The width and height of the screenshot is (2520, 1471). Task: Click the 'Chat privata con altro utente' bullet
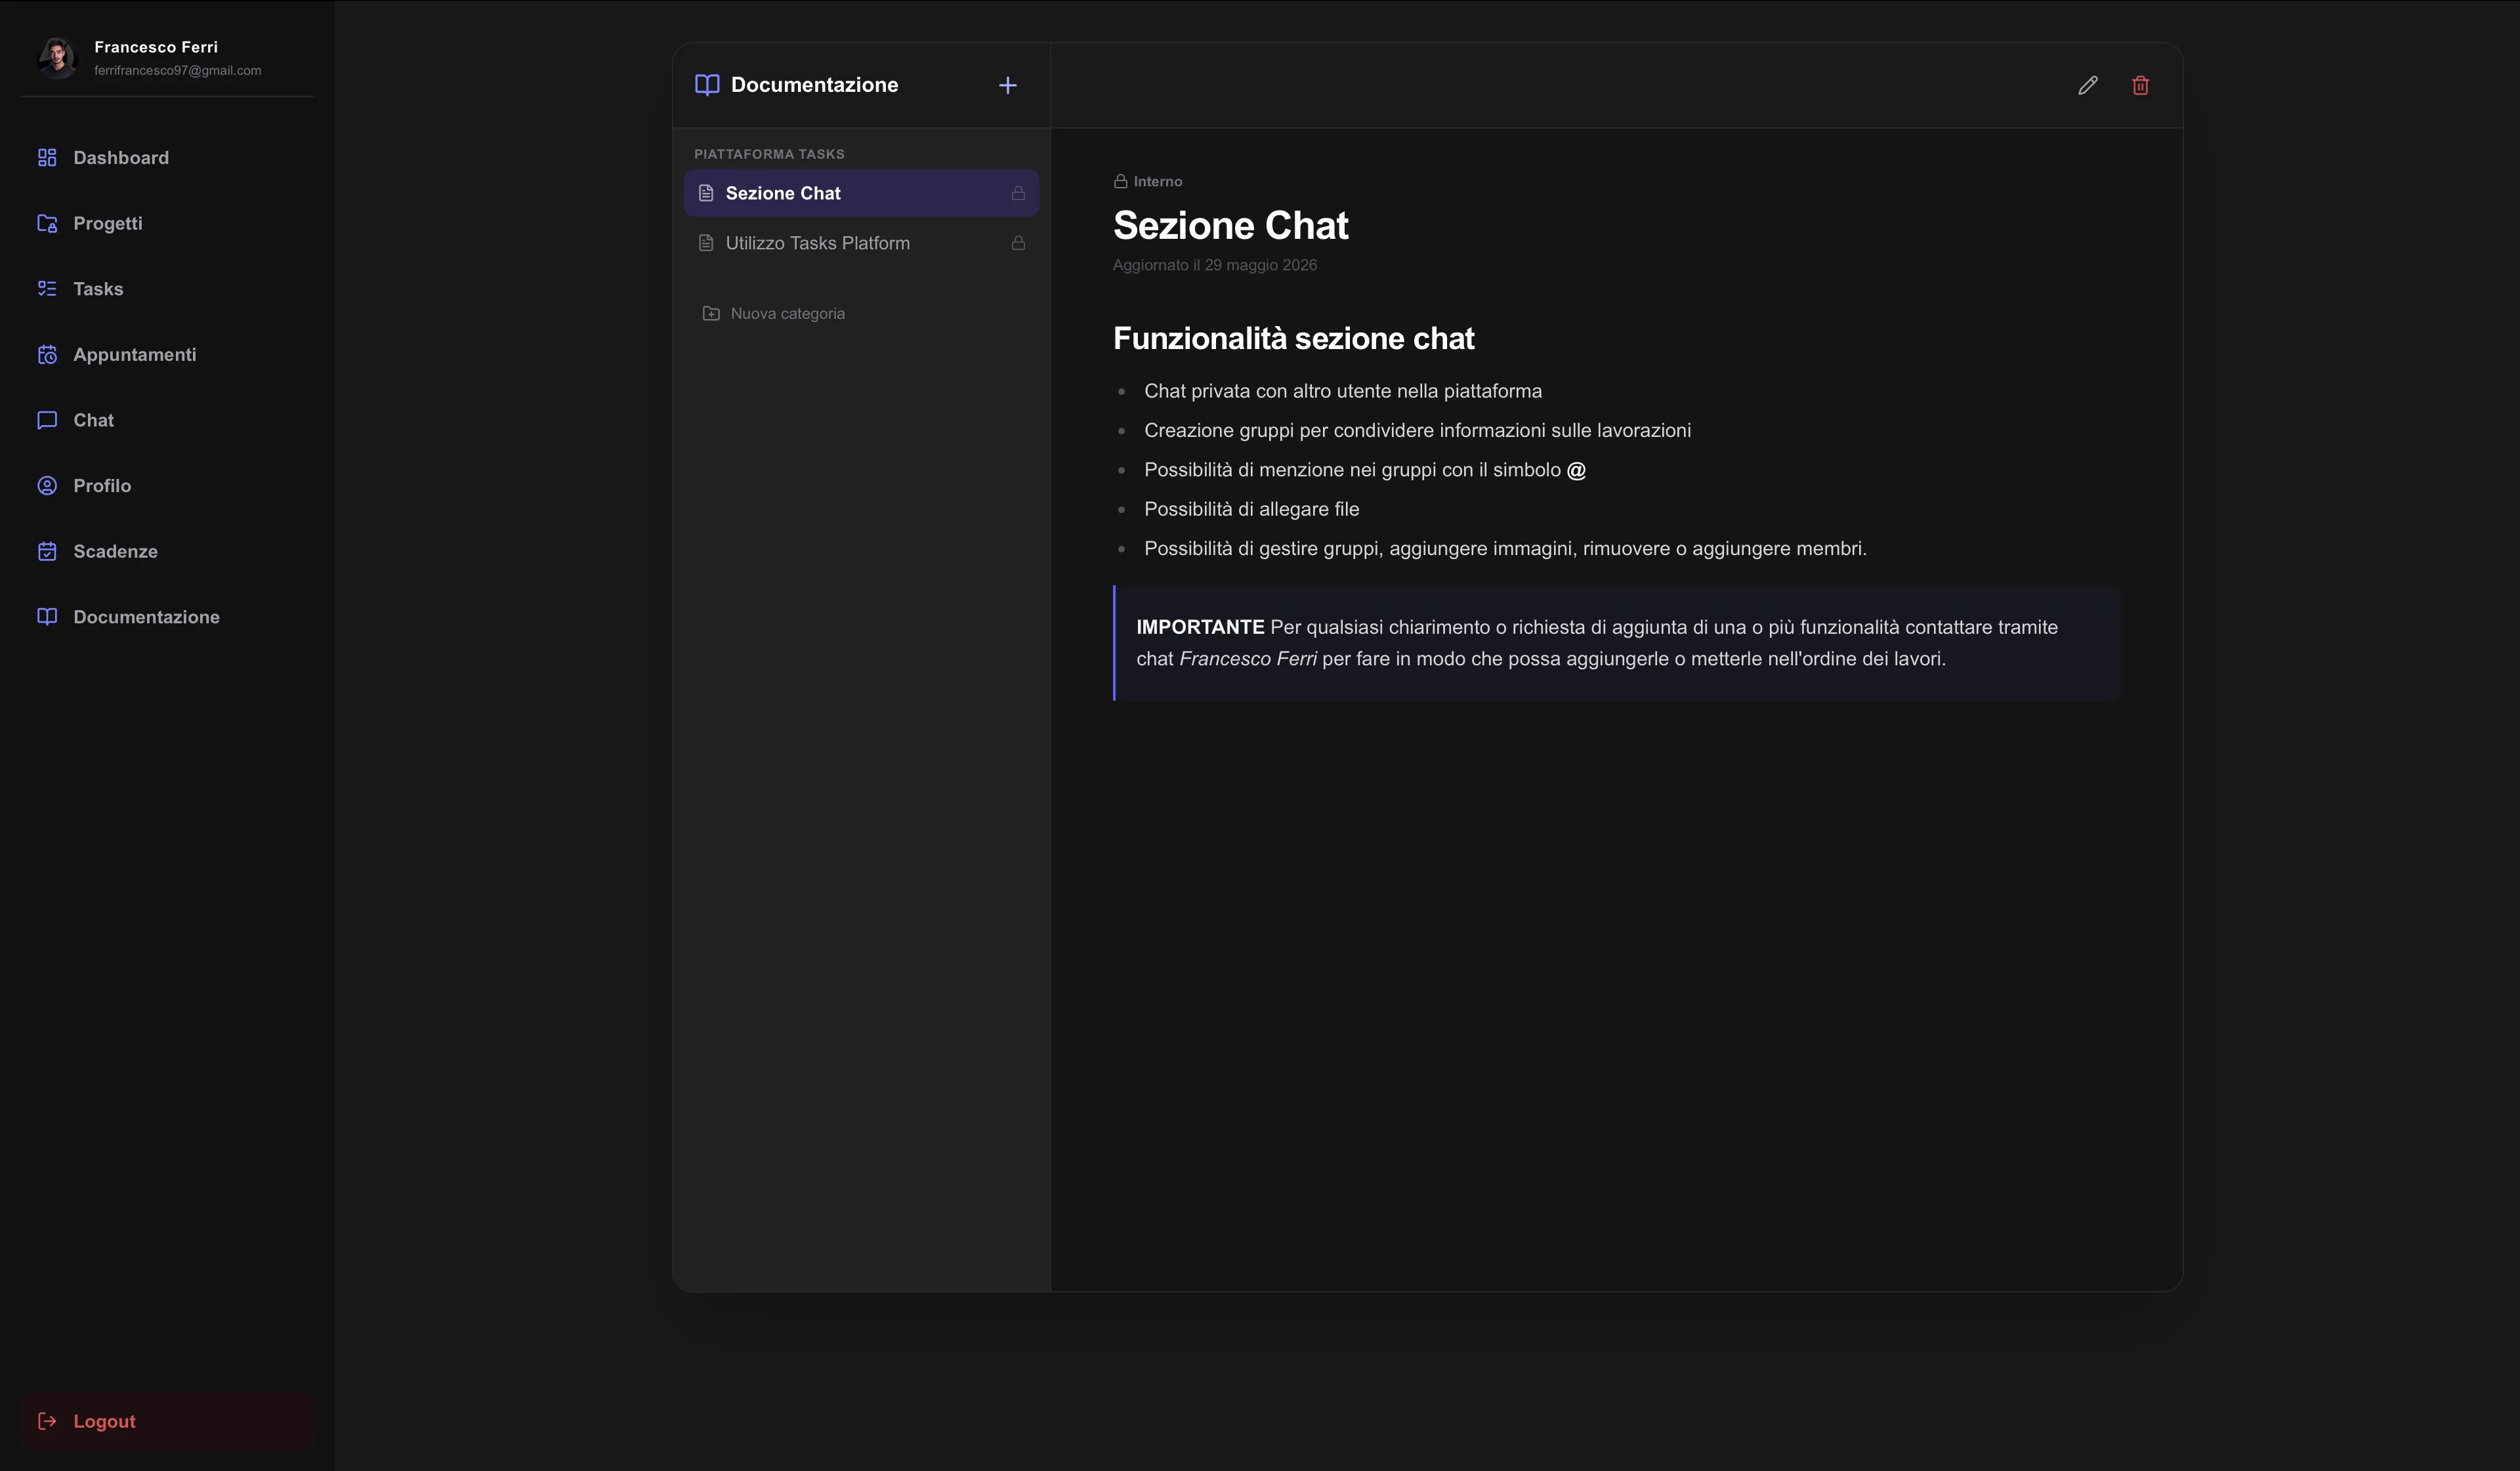coord(1342,391)
